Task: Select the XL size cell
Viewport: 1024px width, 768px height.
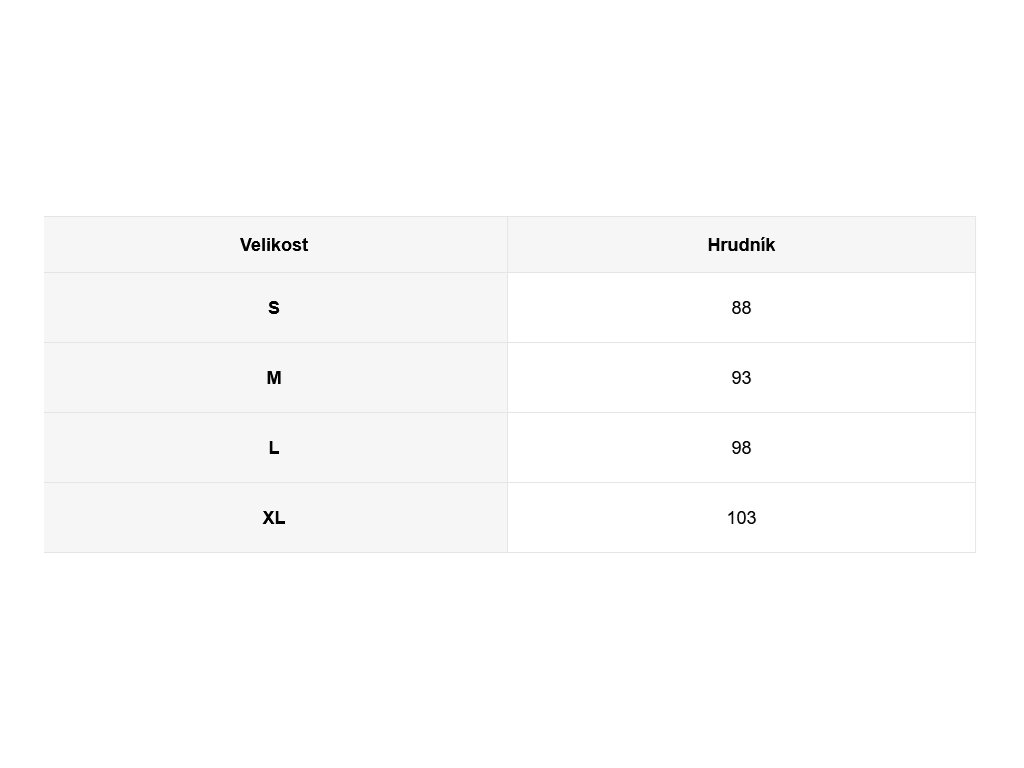Action: pyautogui.click(x=275, y=517)
